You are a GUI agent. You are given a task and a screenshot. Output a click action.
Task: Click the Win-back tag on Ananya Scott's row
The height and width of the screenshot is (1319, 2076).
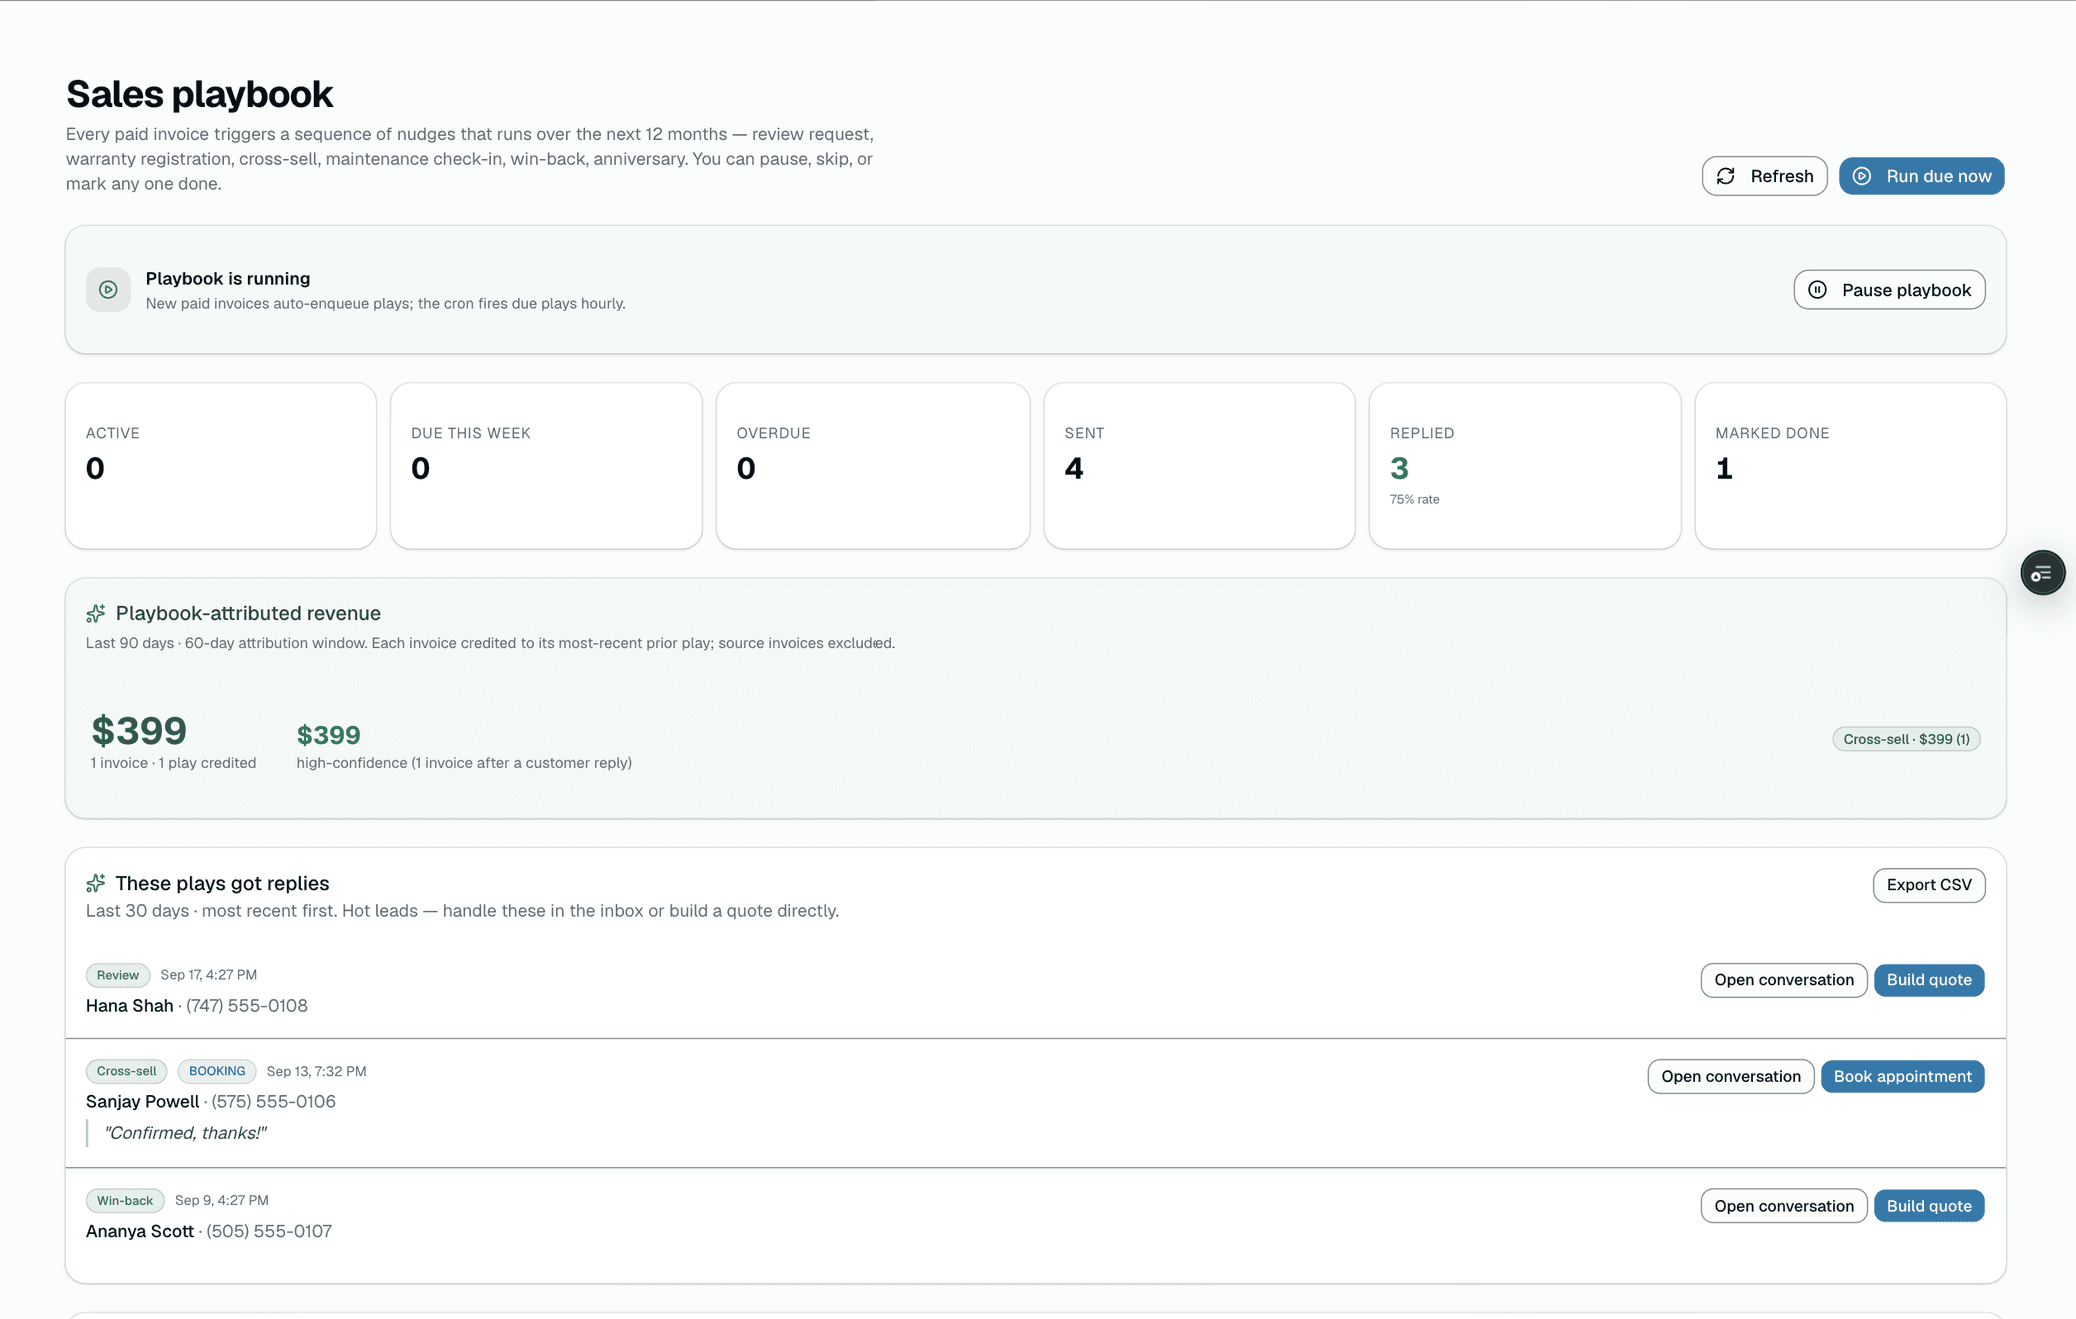point(125,1200)
